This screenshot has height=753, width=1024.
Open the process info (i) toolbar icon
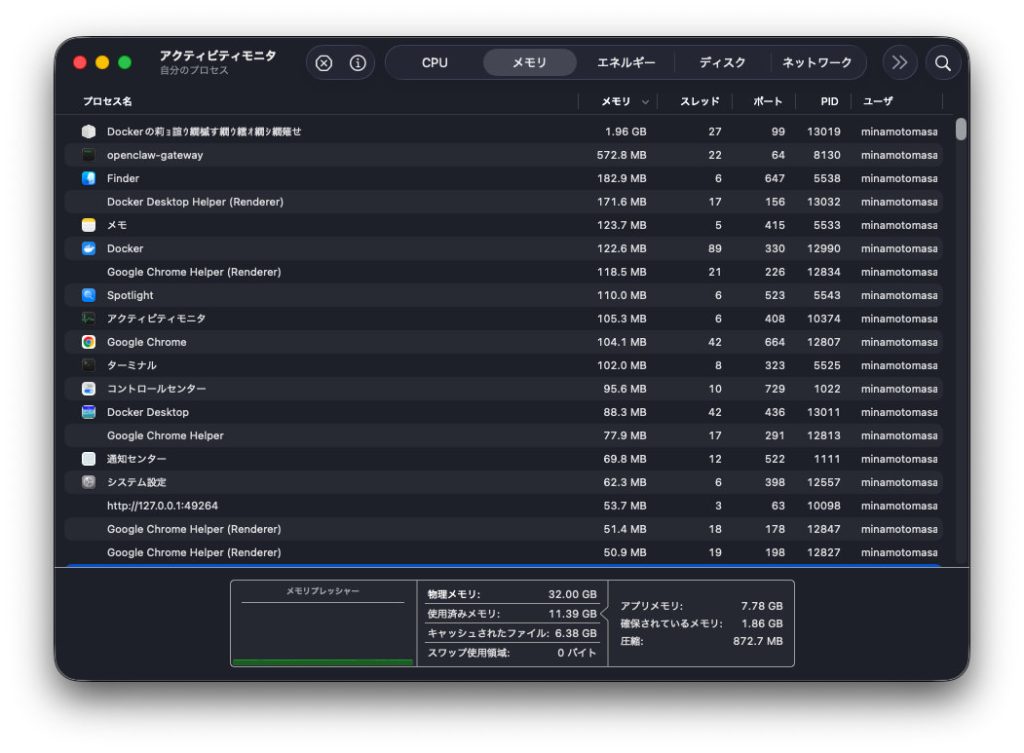(358, 63)
